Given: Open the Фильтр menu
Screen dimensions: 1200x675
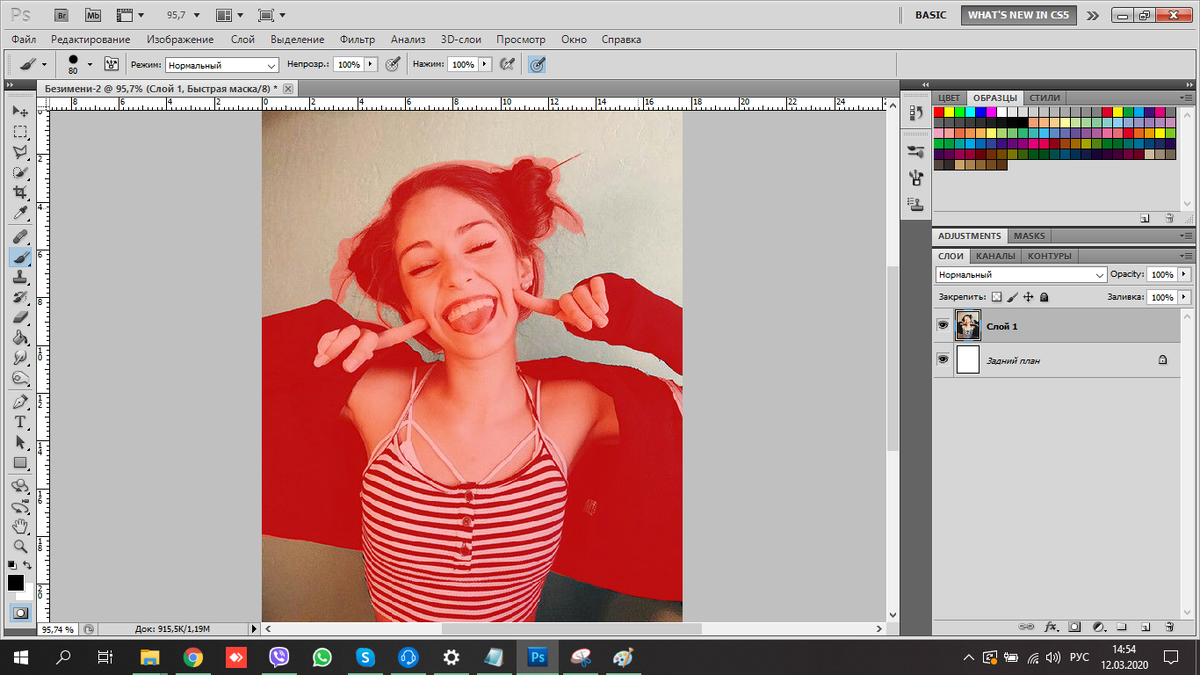Looking at the screenshot, I should click(x=357, y=39).
